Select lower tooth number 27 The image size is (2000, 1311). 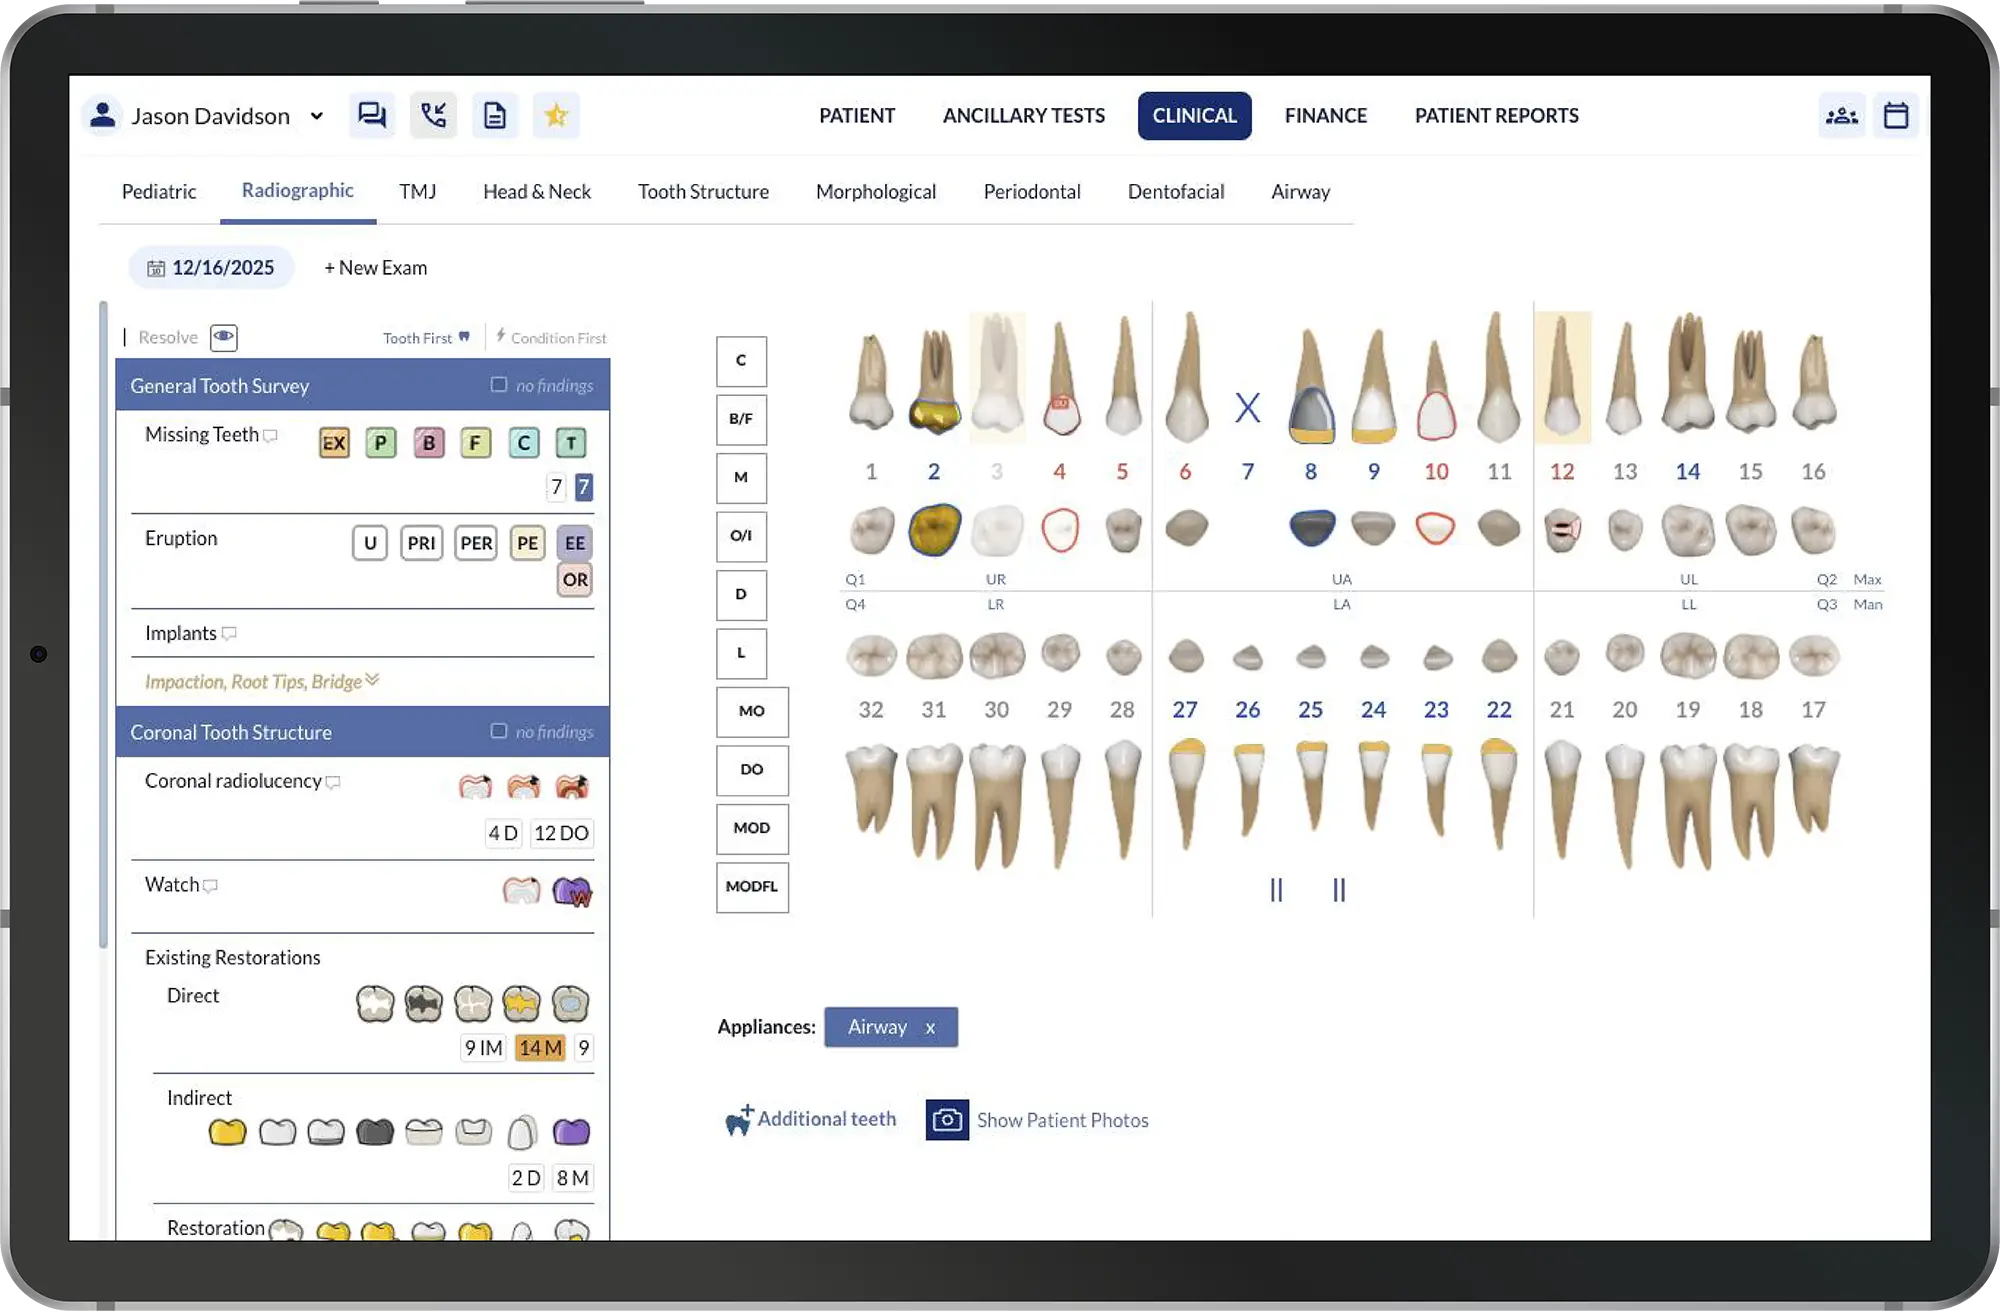click(1185, 710)
